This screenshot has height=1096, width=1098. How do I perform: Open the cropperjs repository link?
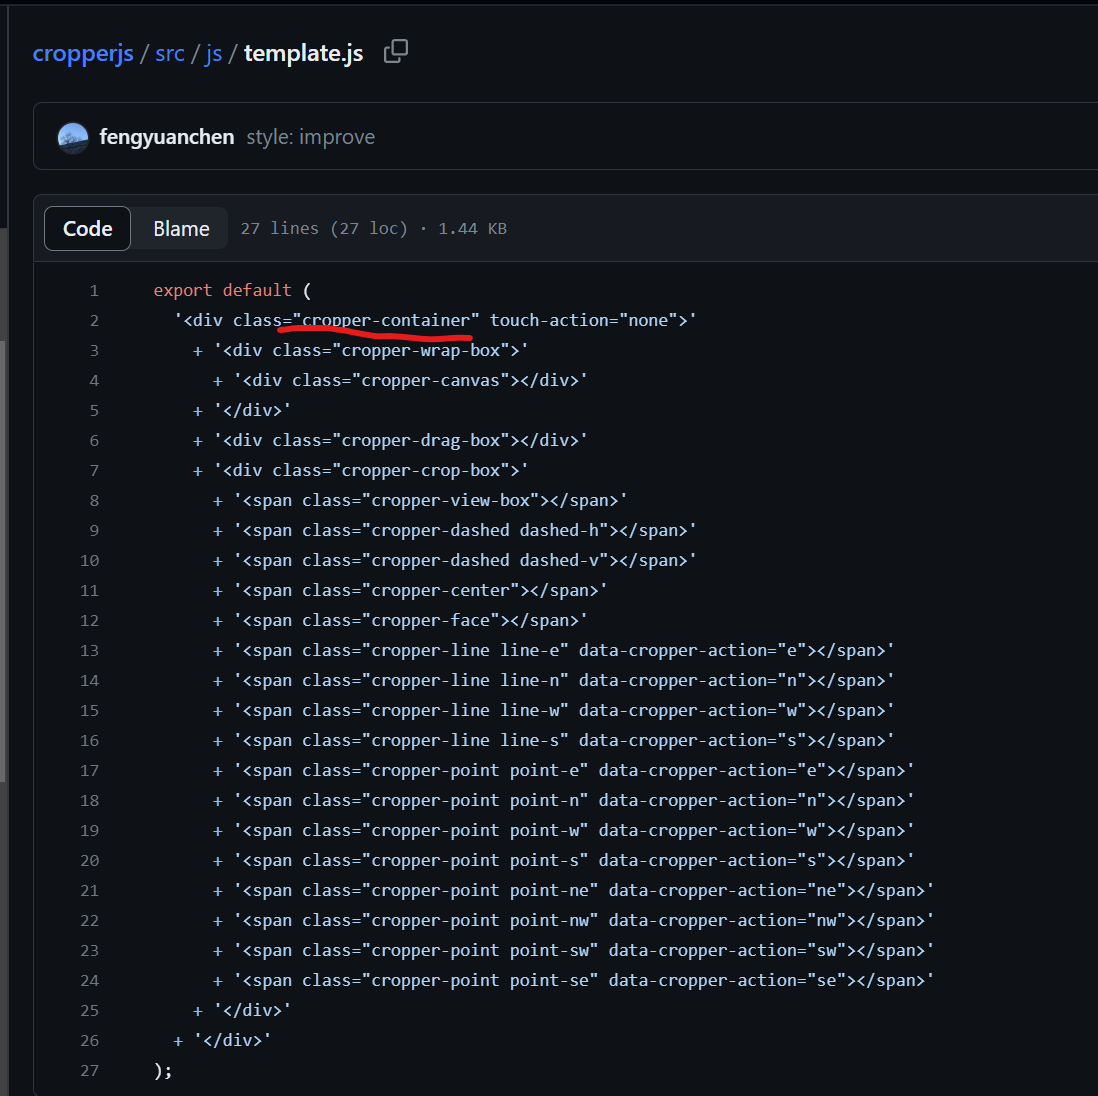tap(82, 53)
